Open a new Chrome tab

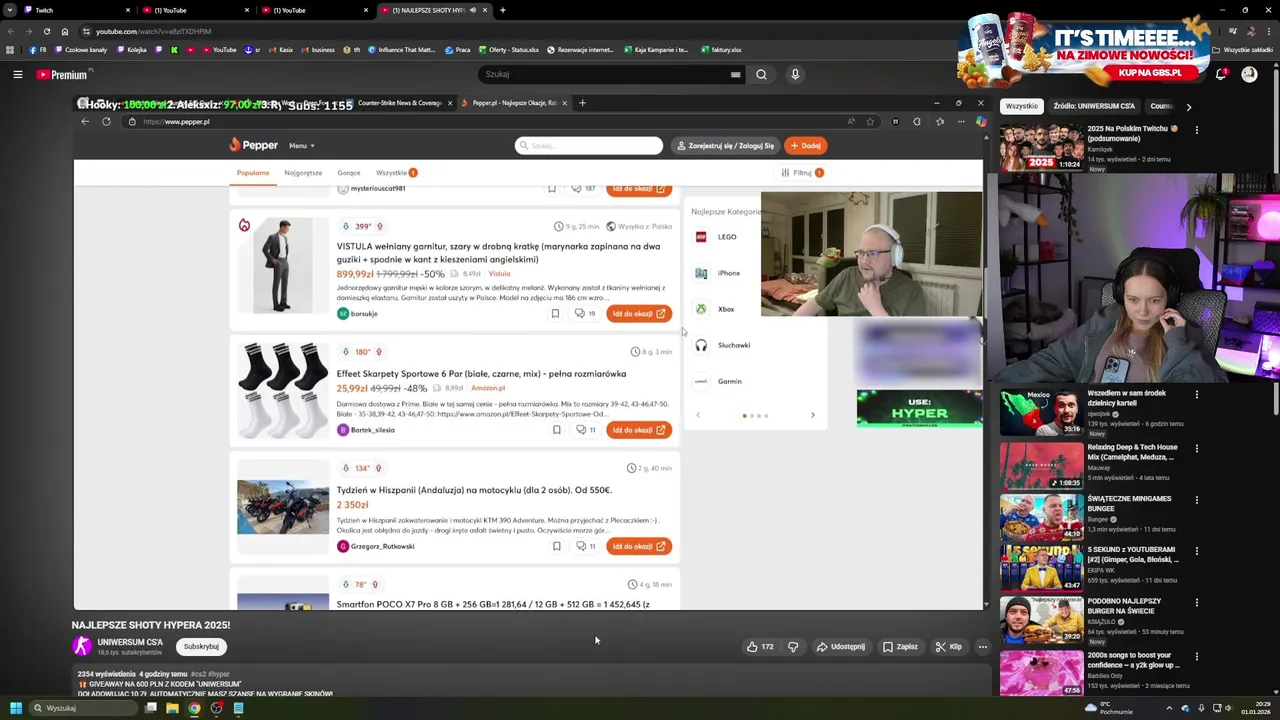point(502,10)
